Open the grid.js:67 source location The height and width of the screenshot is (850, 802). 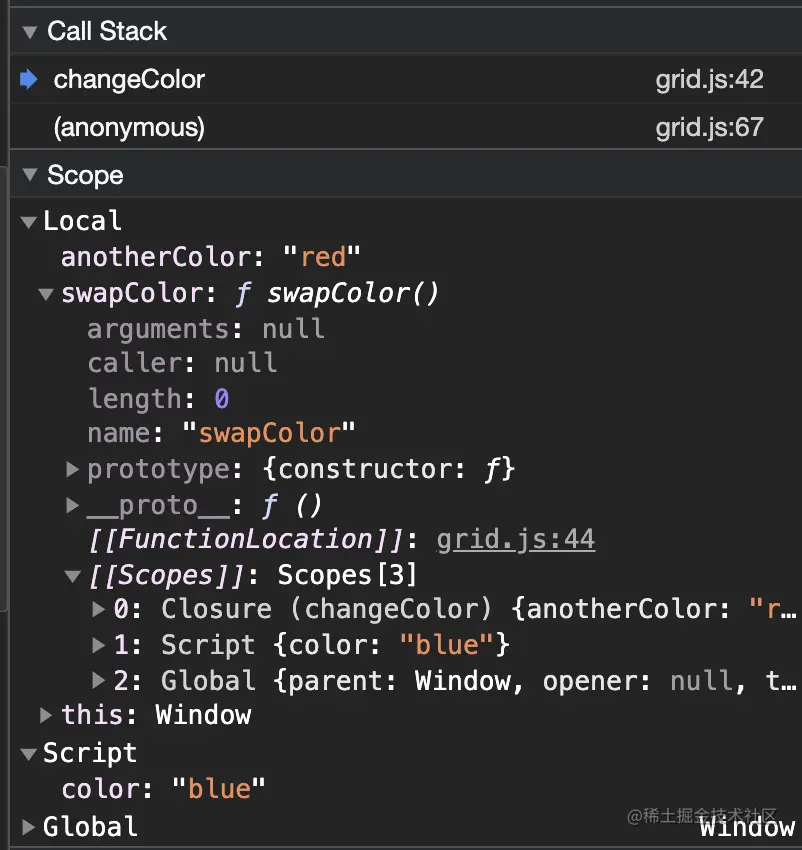click(x=709, y=128)
